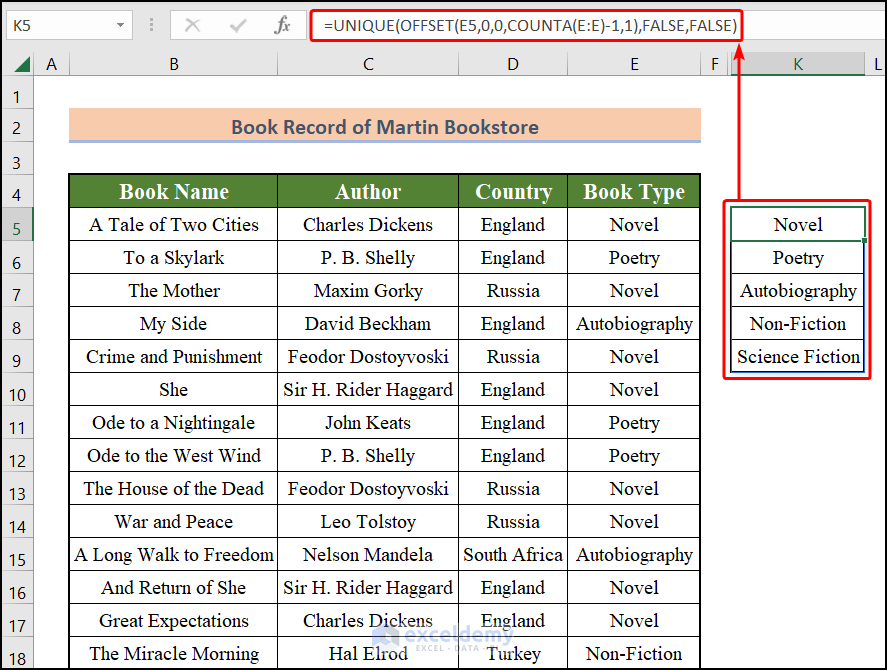This screenshot has height=670, width=887.
Task: Open the Insert Function fx dialog
Action: 282,25
